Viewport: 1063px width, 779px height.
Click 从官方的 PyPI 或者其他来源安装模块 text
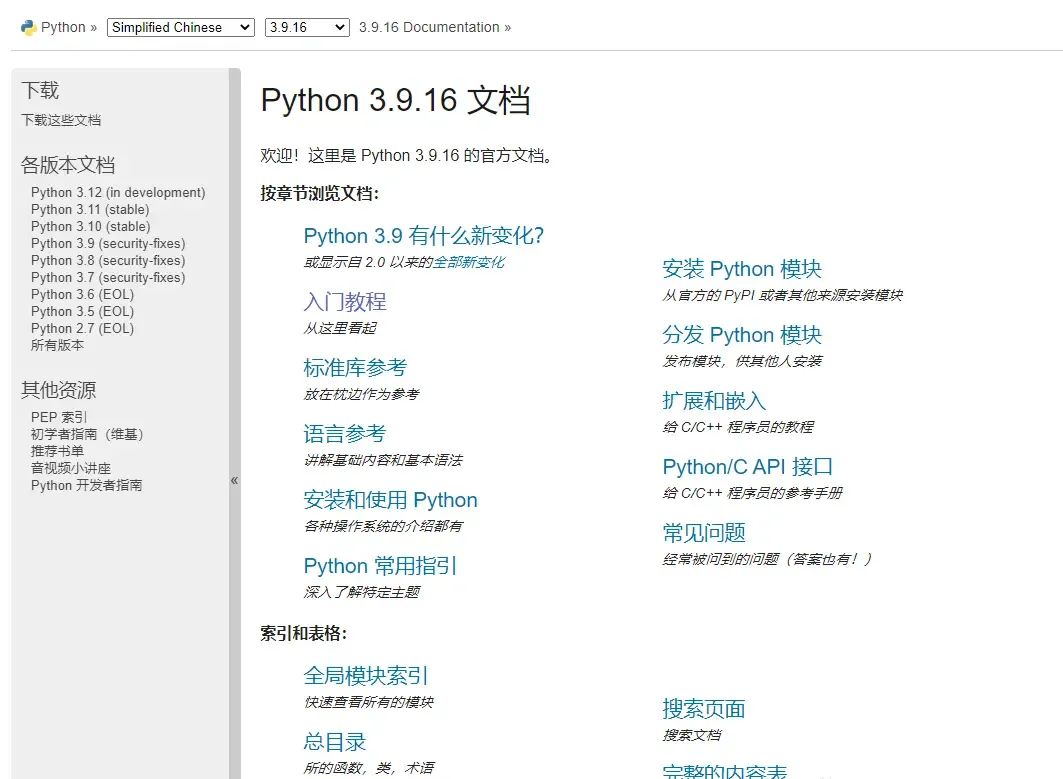pos(782,295)
